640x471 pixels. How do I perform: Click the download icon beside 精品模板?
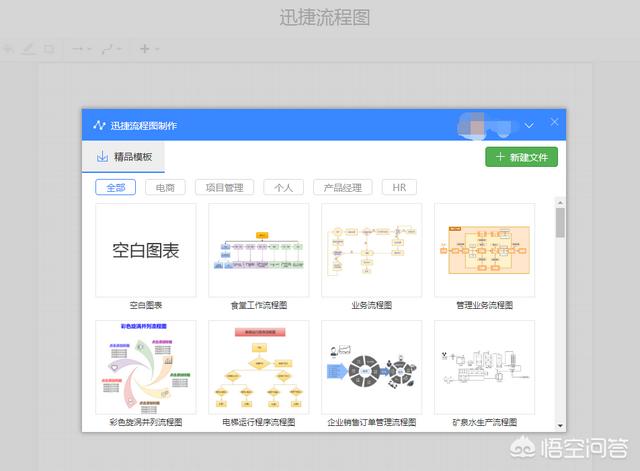point(102,156)
